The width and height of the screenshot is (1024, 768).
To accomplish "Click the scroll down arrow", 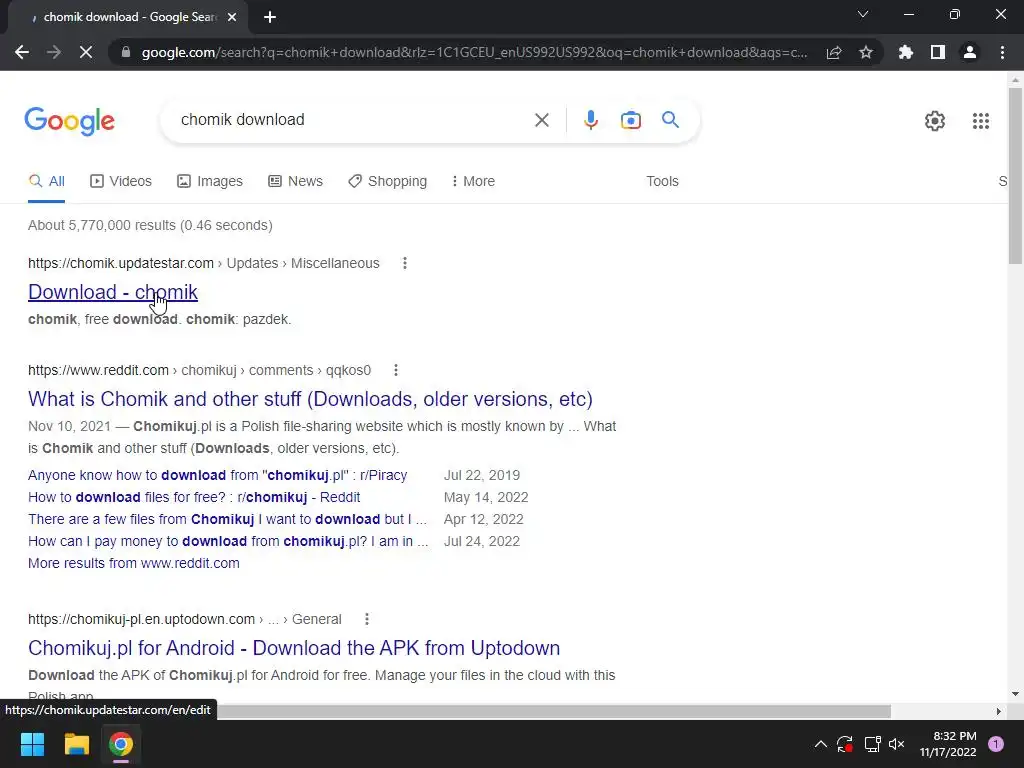I will [x=1015, y=694].
